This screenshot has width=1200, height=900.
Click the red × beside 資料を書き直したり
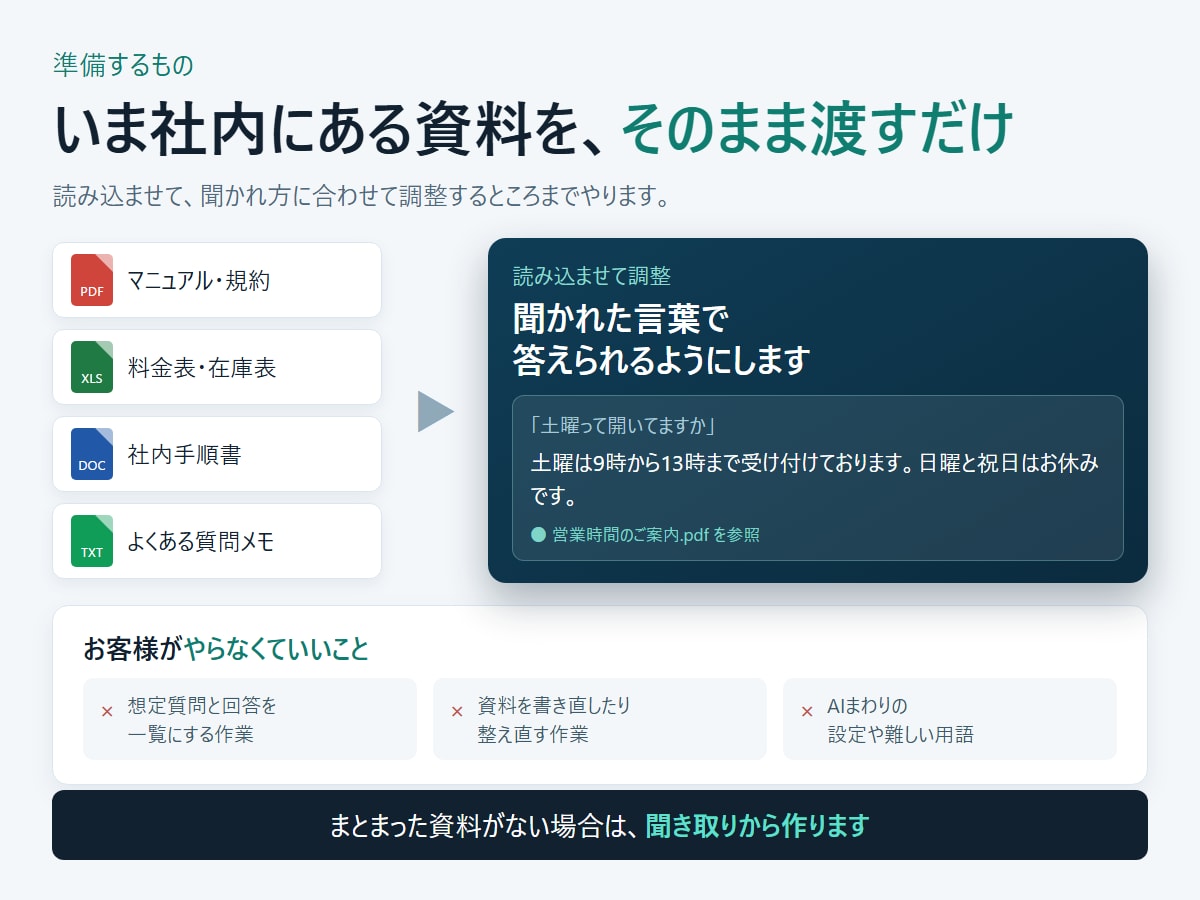457,712
